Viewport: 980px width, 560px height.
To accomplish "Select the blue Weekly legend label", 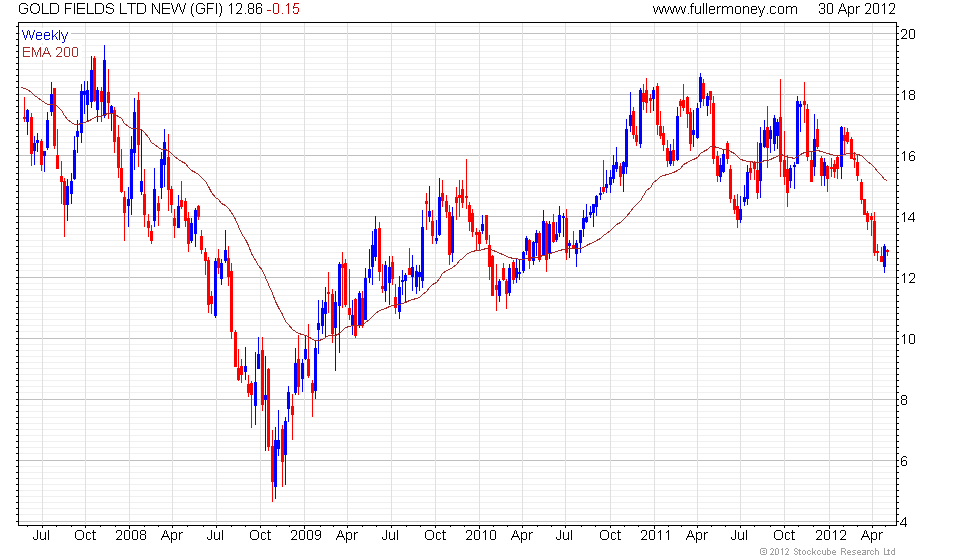I will tap(44, 36).
